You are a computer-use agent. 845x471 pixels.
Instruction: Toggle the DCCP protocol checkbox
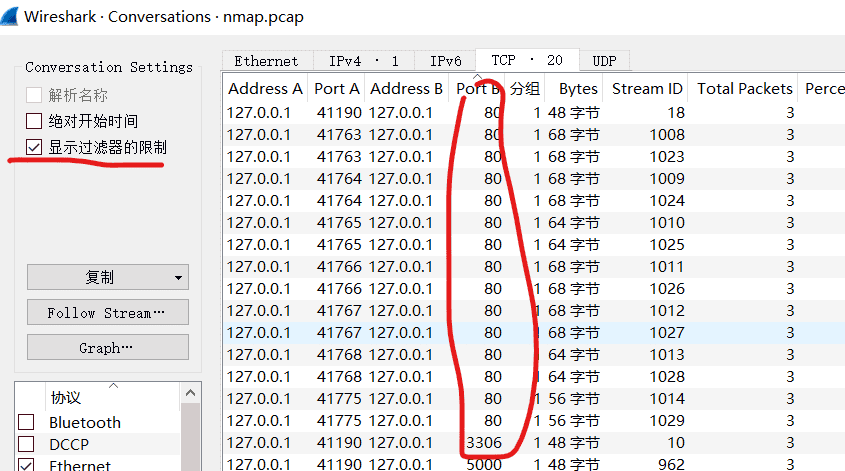click(27, 445)
